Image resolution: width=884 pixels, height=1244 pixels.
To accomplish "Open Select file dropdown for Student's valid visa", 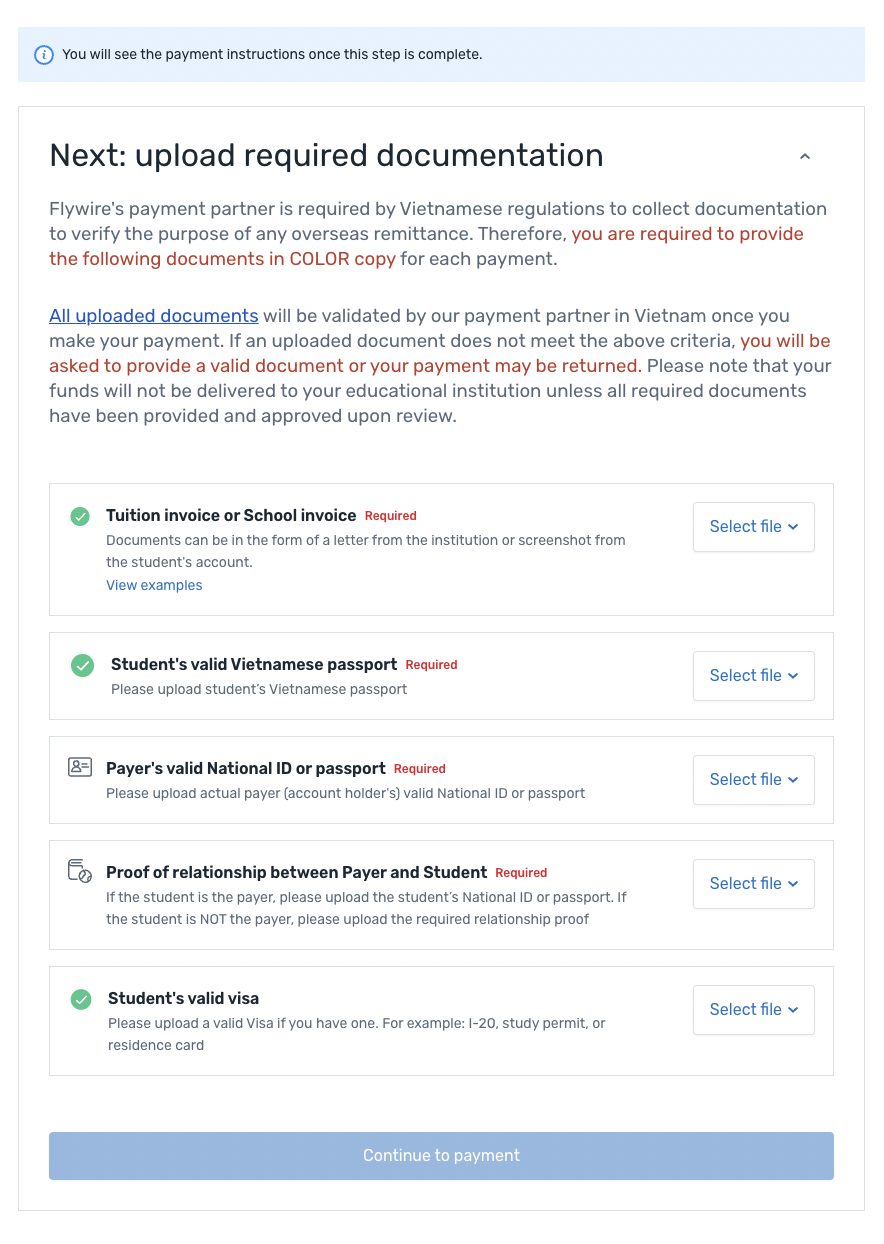I will click(x=753, y=1010).
